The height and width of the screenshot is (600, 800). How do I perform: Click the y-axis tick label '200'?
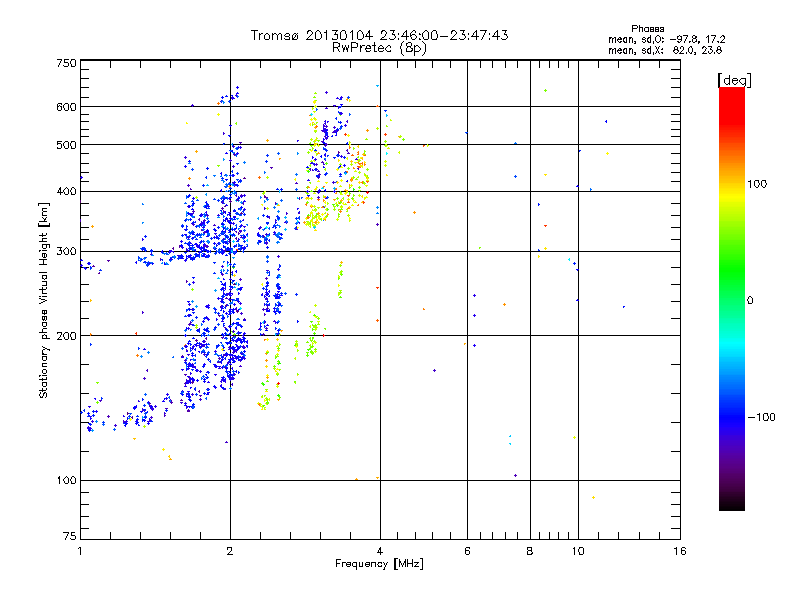66,336
